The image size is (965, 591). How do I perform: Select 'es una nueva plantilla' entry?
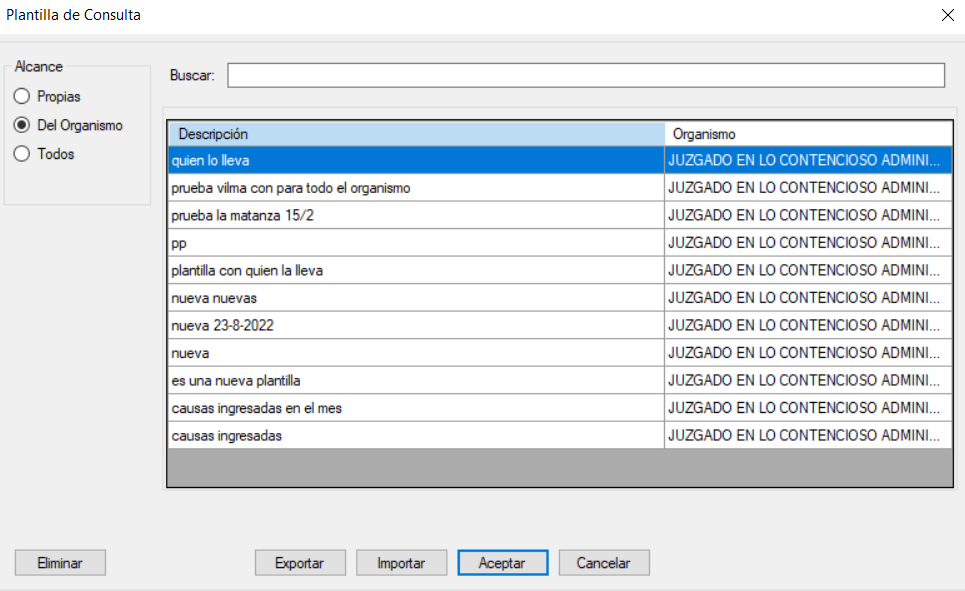click(x=415, y=380)
